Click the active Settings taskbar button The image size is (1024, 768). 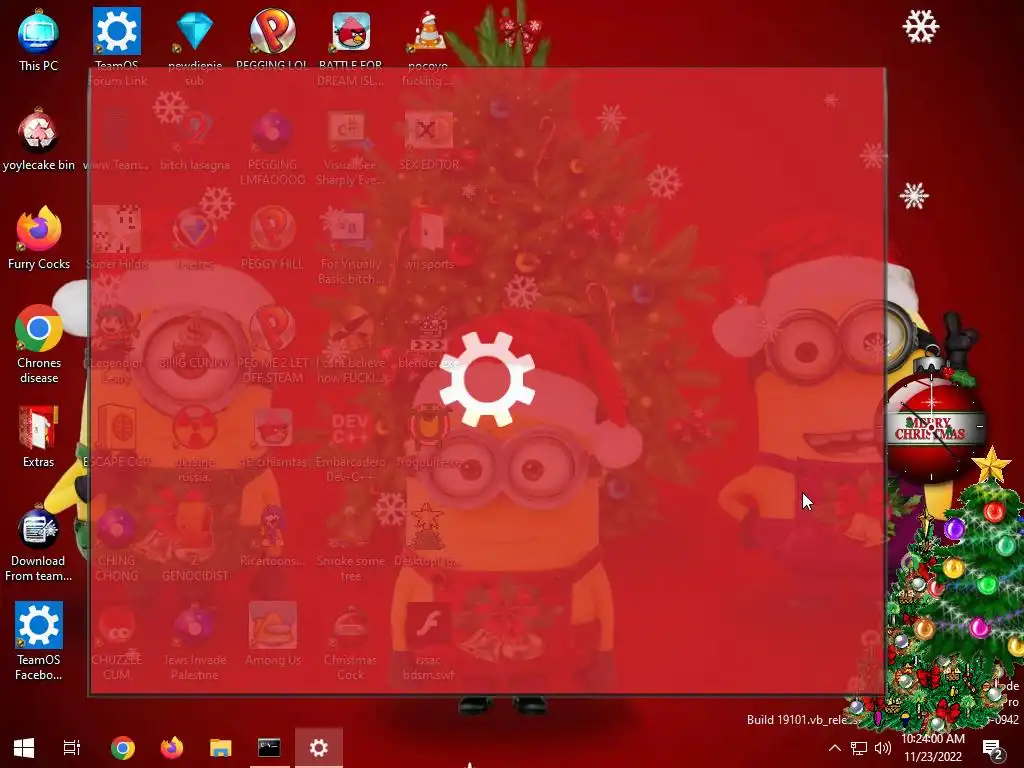click(319, 748)
